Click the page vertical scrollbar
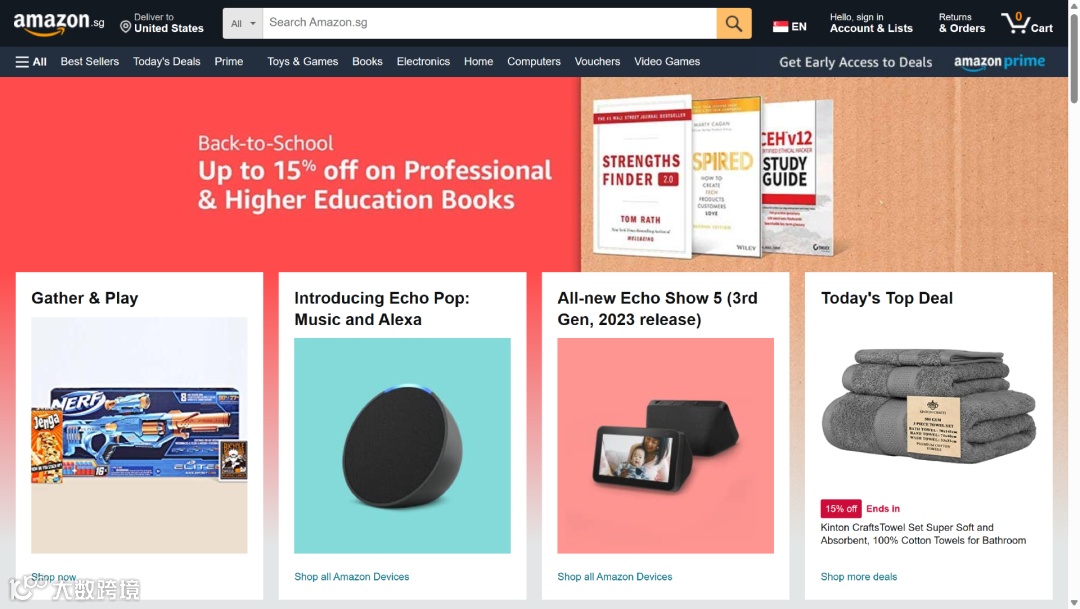The image size is (1080, 609). (x=1074, y=304)
